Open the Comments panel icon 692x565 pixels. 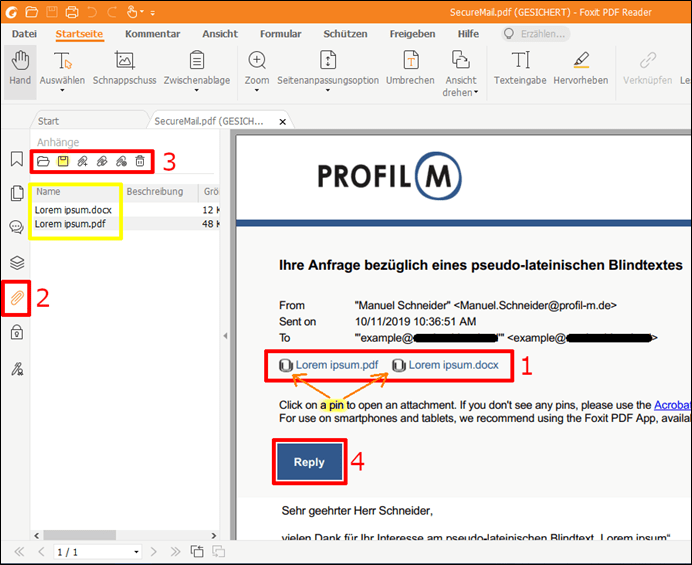16,228
